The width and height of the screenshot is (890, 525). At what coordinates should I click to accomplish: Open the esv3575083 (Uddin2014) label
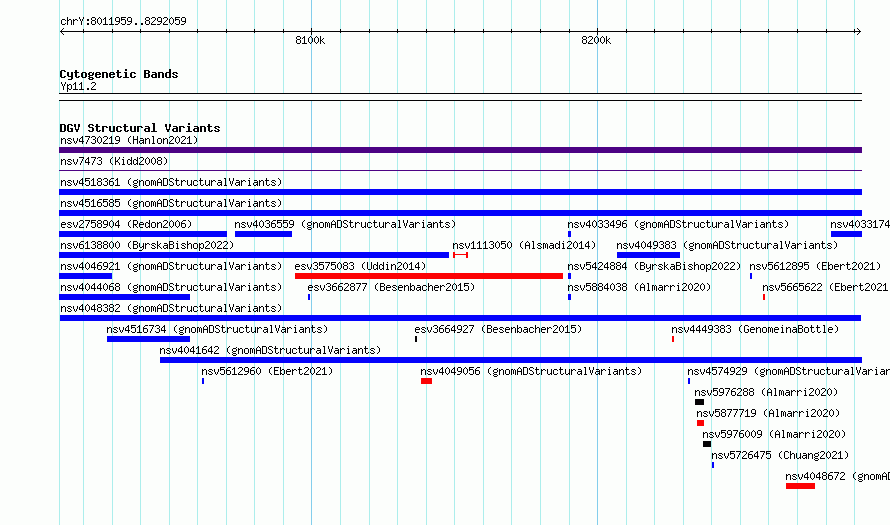(360, 266)
